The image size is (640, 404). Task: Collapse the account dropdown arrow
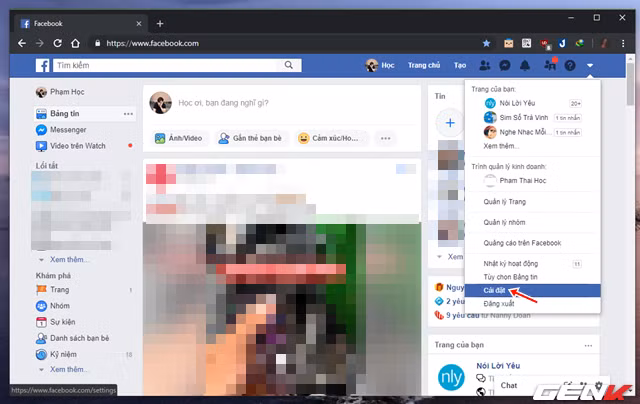point(590,65)
